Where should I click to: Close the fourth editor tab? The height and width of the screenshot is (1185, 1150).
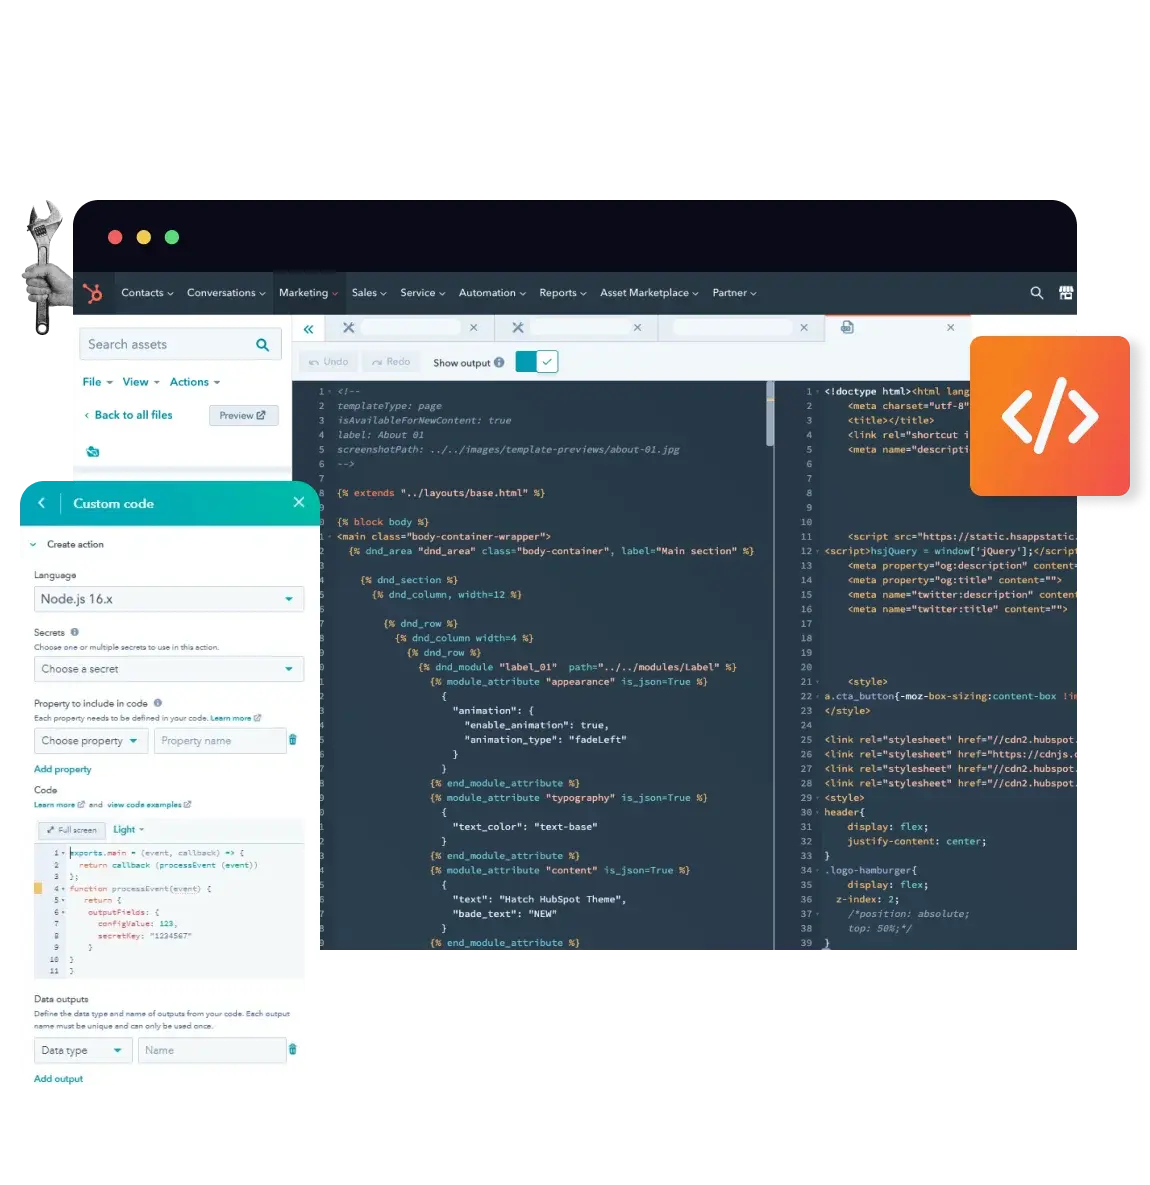[950, 327]
